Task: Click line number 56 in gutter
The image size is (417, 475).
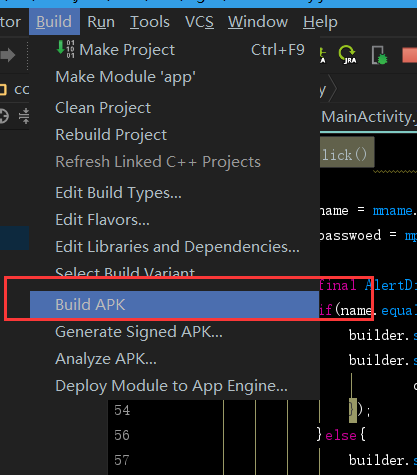Action: [122, 435]
